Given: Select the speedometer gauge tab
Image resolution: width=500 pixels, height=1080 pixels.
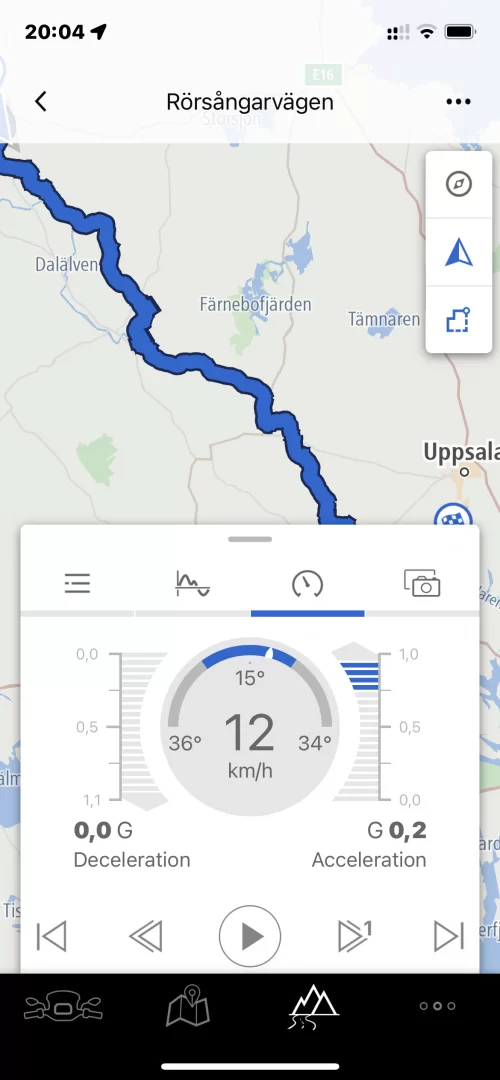Looking at the screenshot, I should (307, 585).
